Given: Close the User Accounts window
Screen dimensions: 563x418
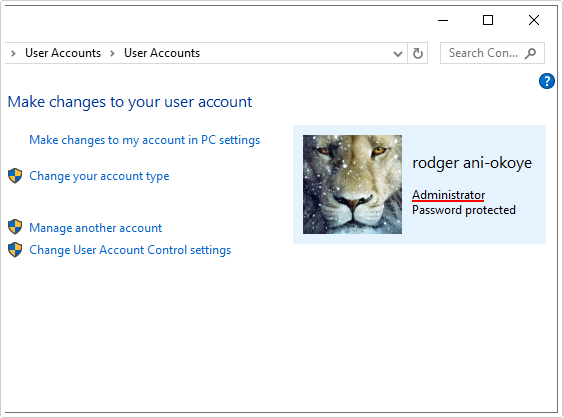Looking at the screenshot, I should coord(534,20).
